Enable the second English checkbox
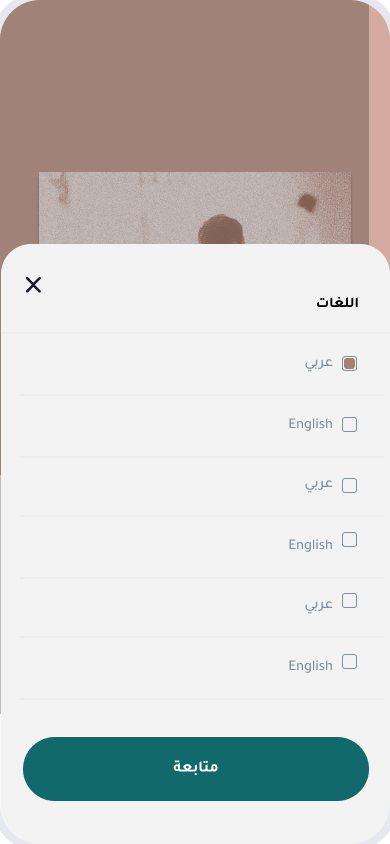 349,539
